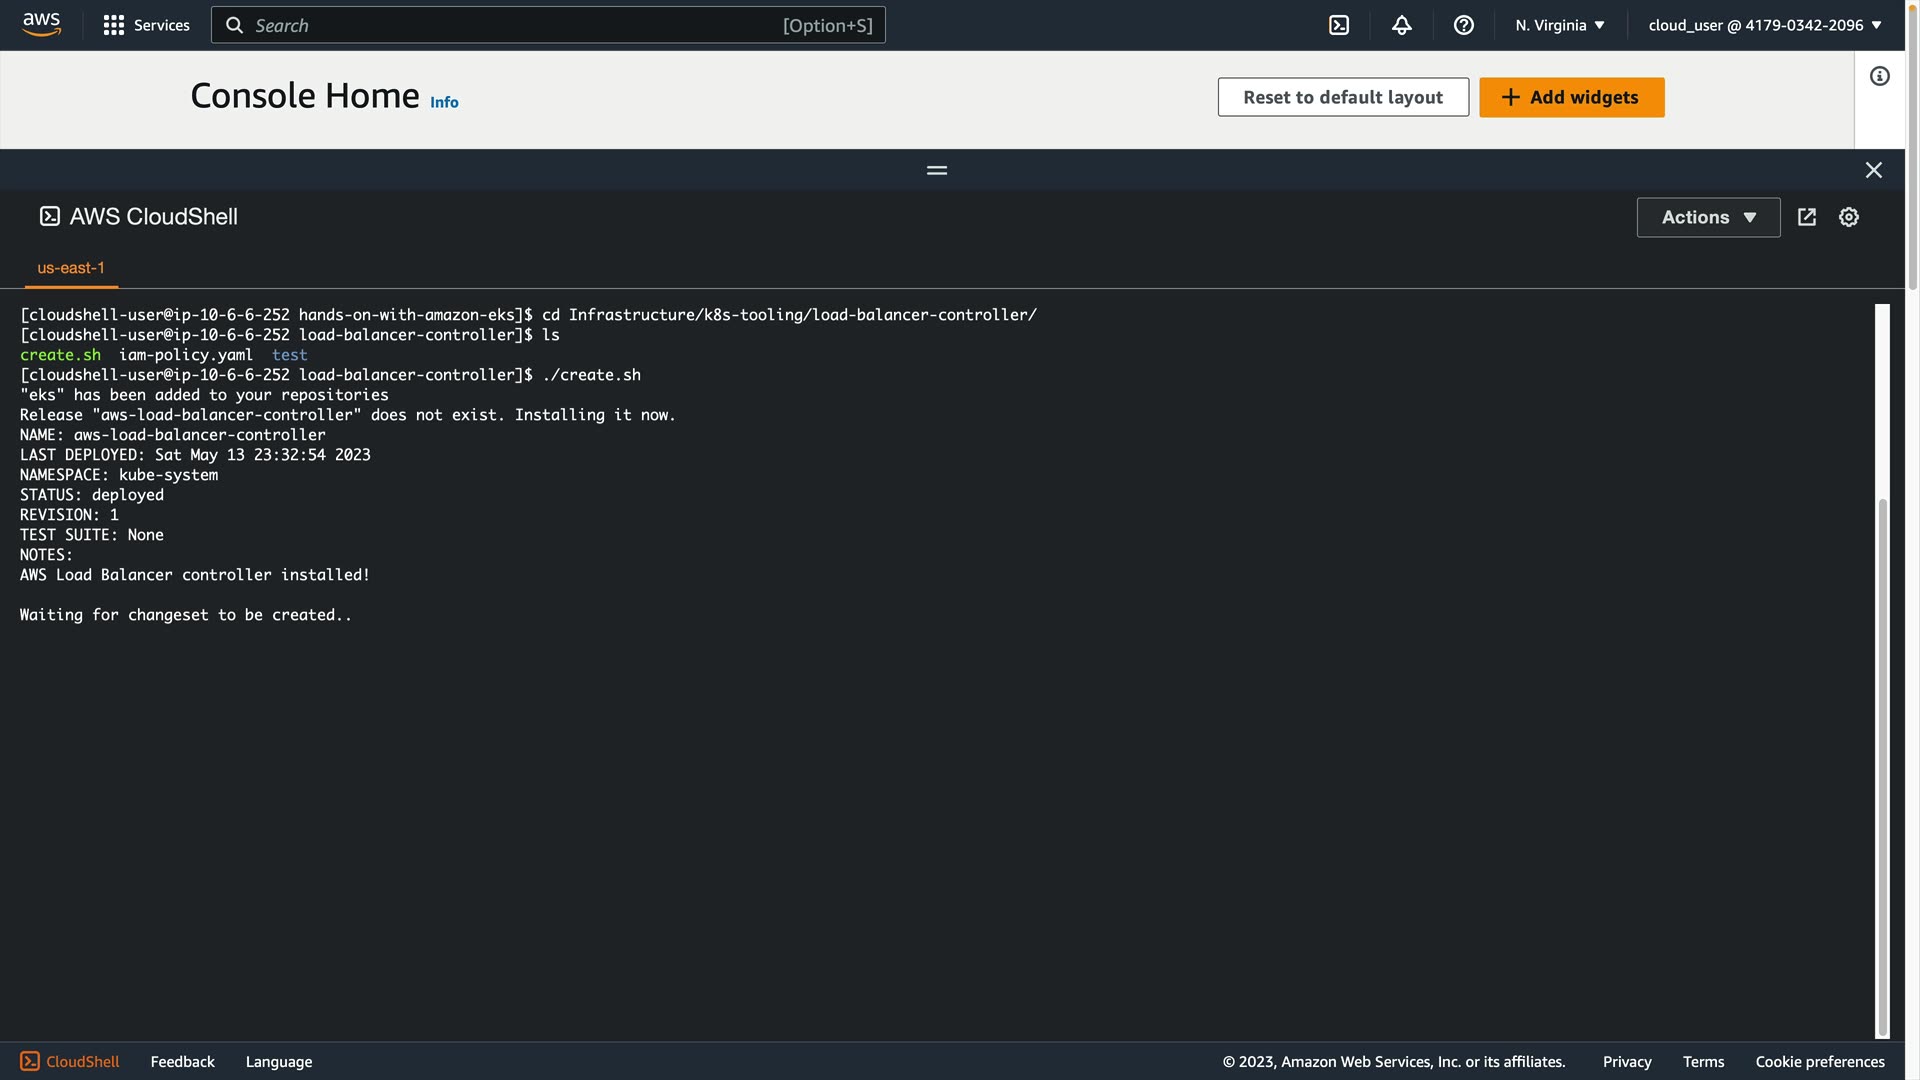The image size is (1920, 1080).
Task: Open the Console Home Info link
Action: pyautogui.click(x=444, y=102)
